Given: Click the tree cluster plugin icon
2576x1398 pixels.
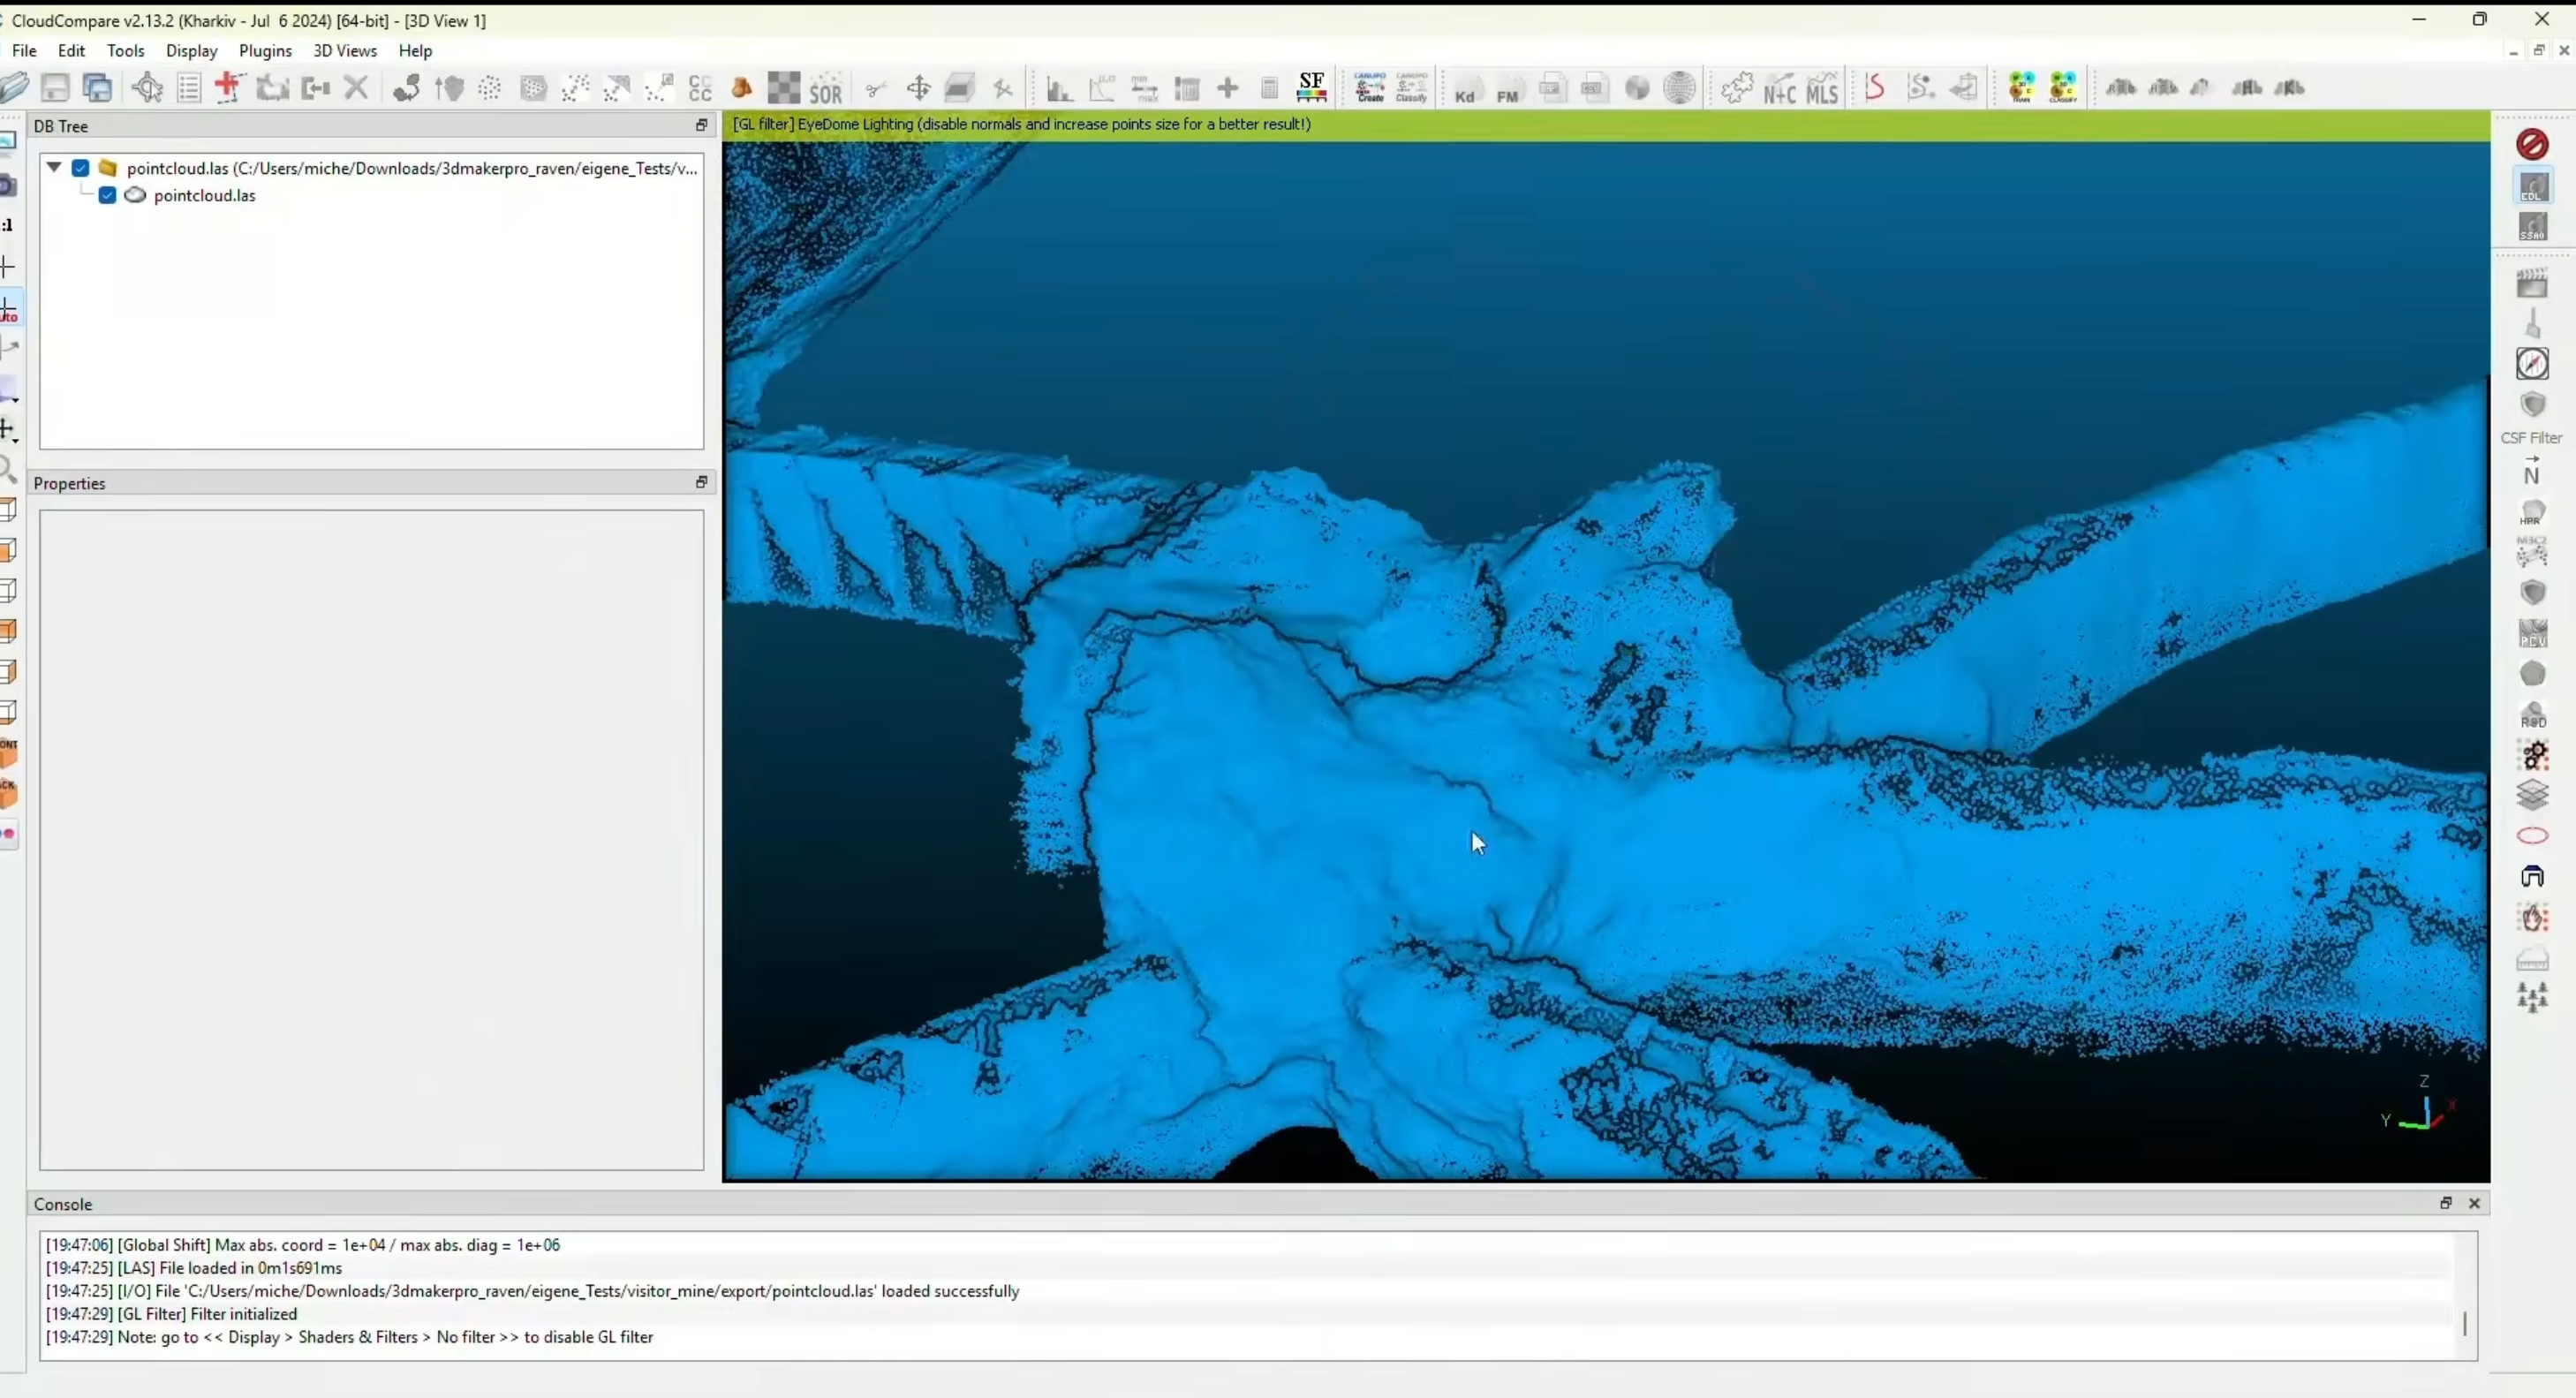Looking at the screenshot, I should click(x=2532, y=997).
